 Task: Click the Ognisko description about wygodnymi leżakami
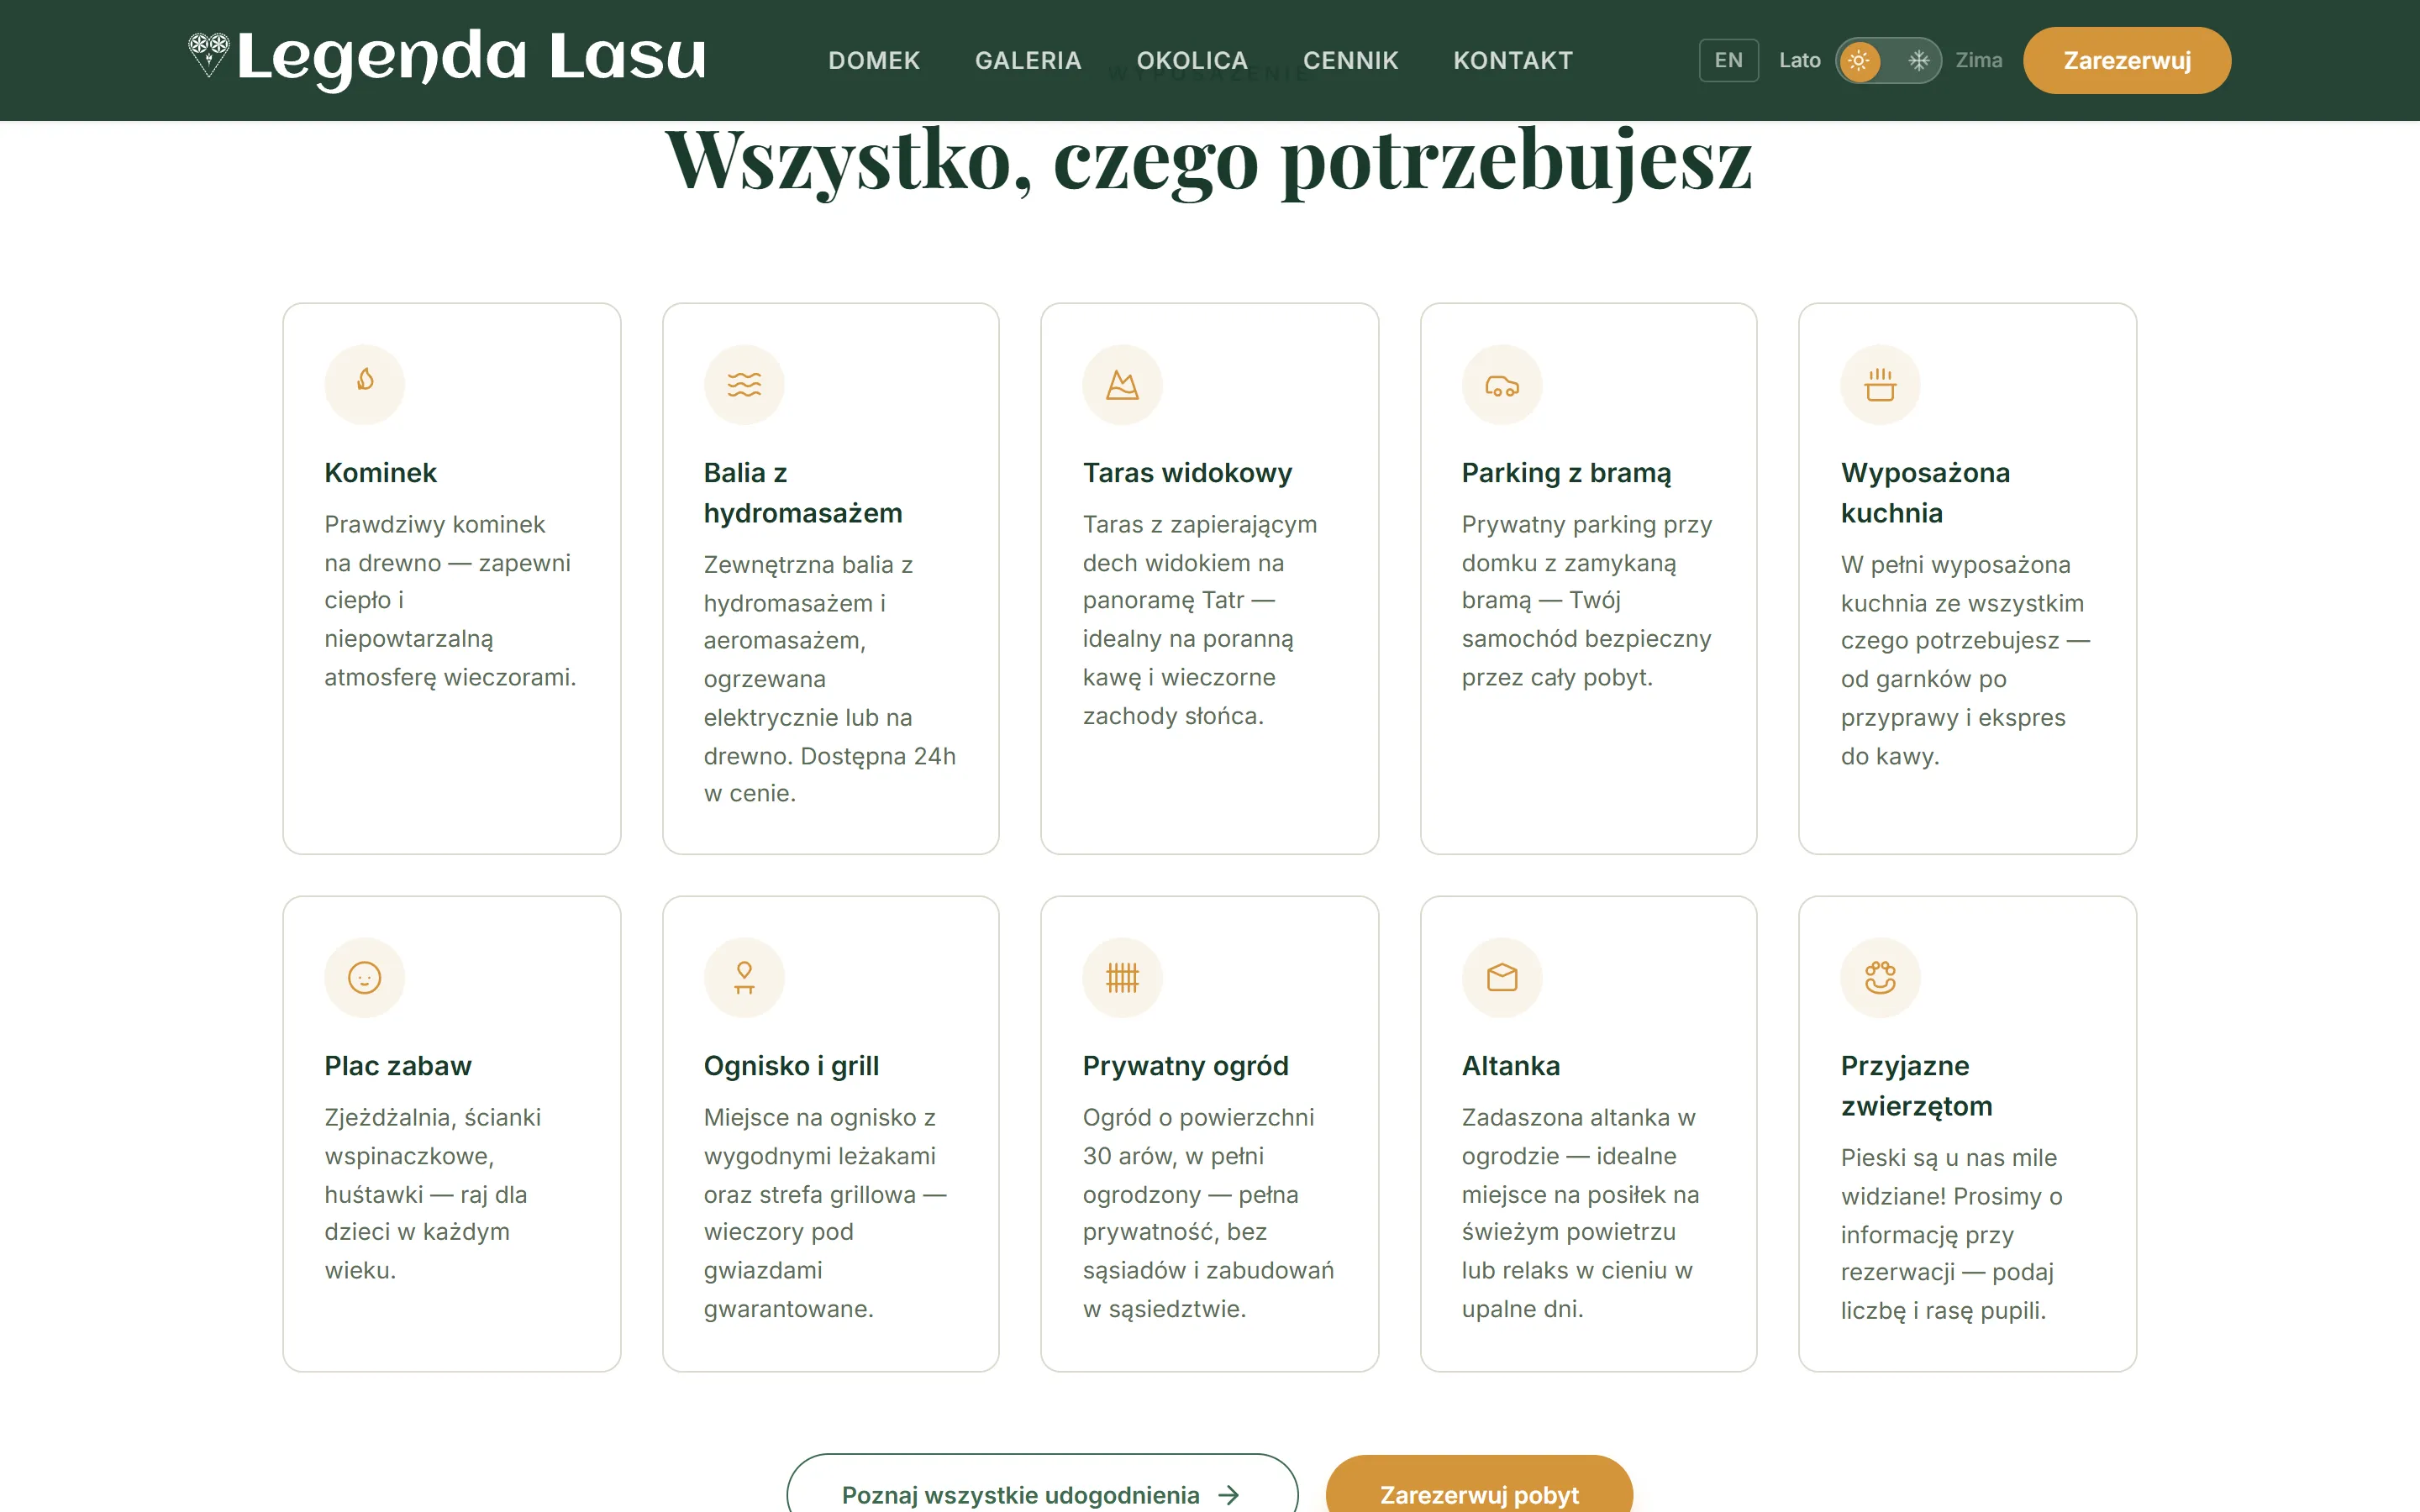pos(824,1213)
